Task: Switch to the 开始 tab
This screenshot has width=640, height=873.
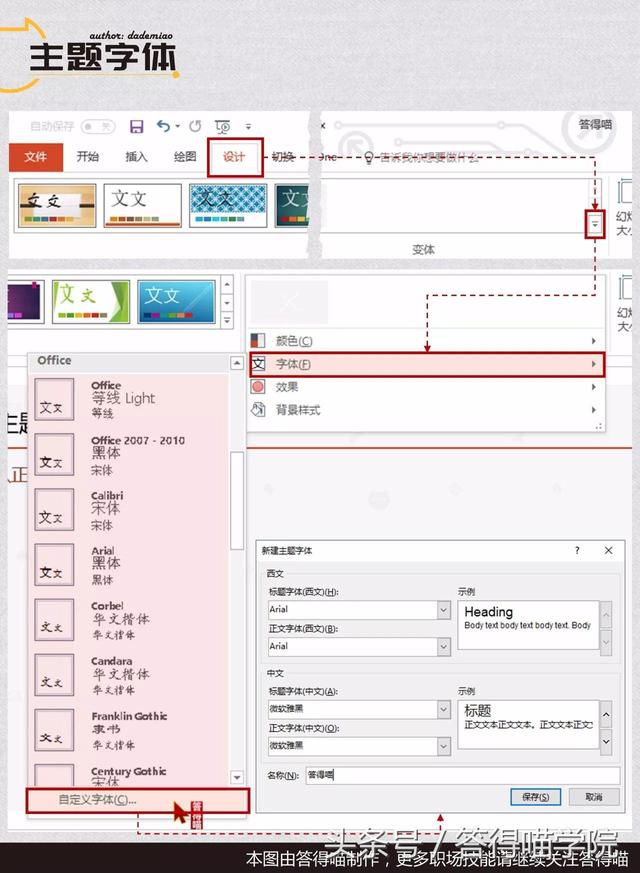Action: [87, 157]
